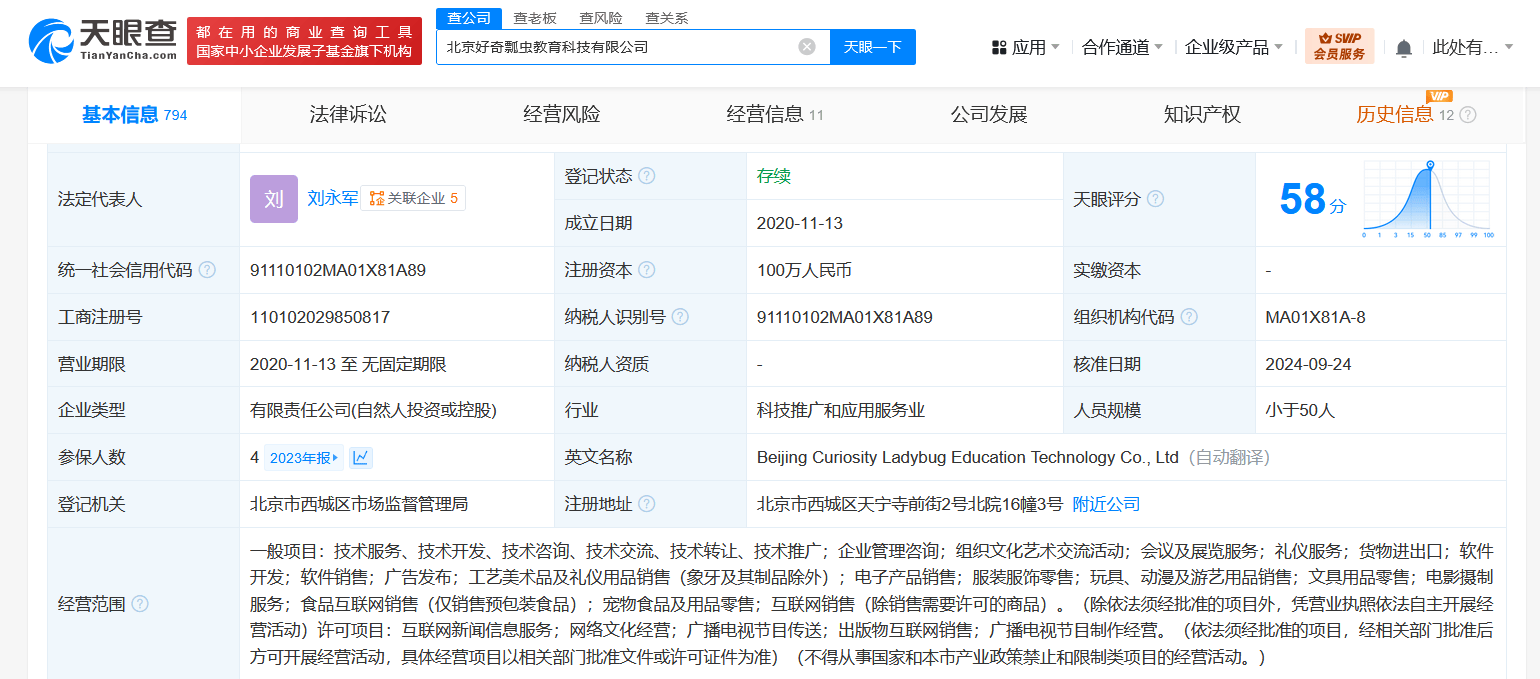Expand the 合作通道 dropdown
The width and height of the screenshot is (1540, 679).
click(1122, 47)
